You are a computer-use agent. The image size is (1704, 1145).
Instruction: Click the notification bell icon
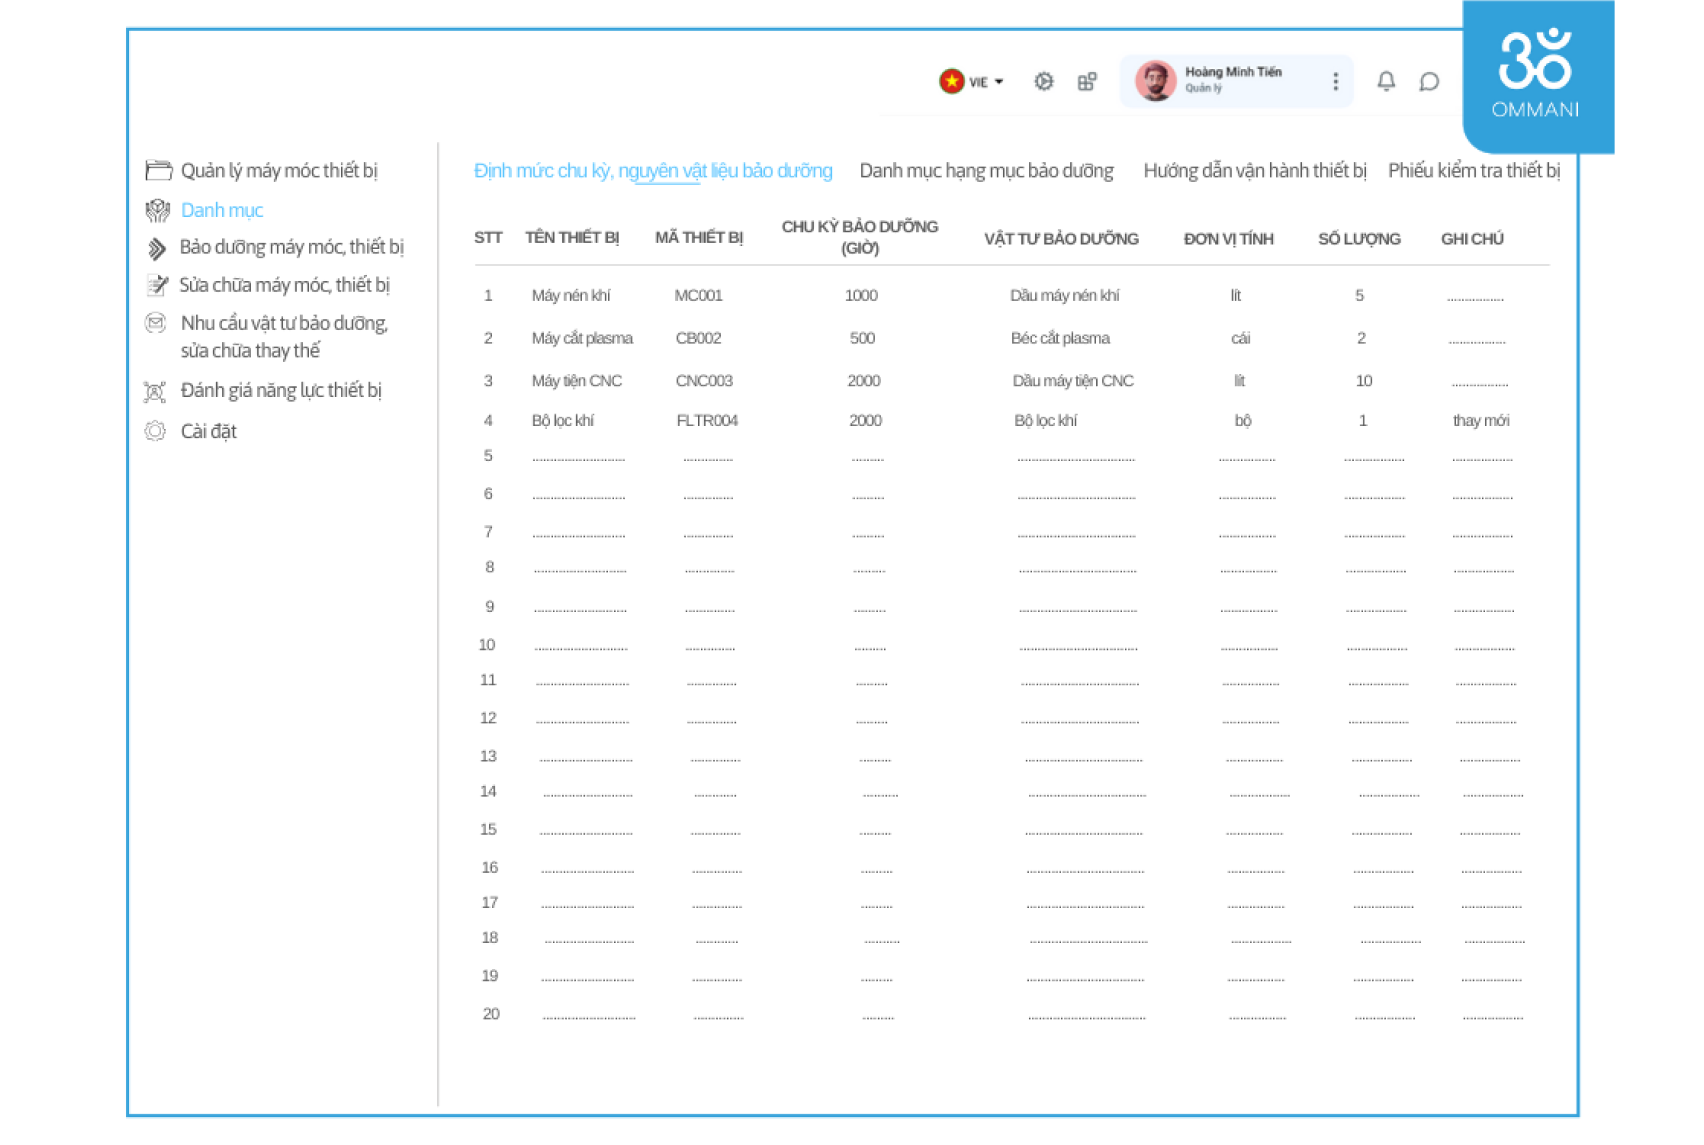(x=1386, y=81)
